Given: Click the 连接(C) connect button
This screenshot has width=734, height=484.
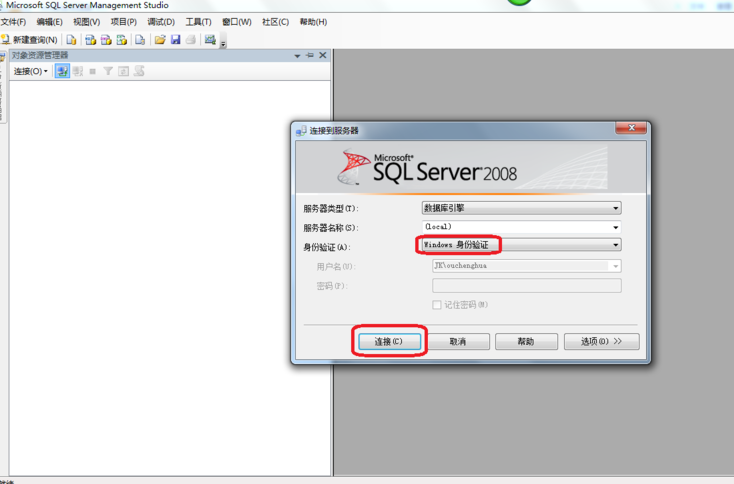Looking at the screenshot, I should point(389,341).
